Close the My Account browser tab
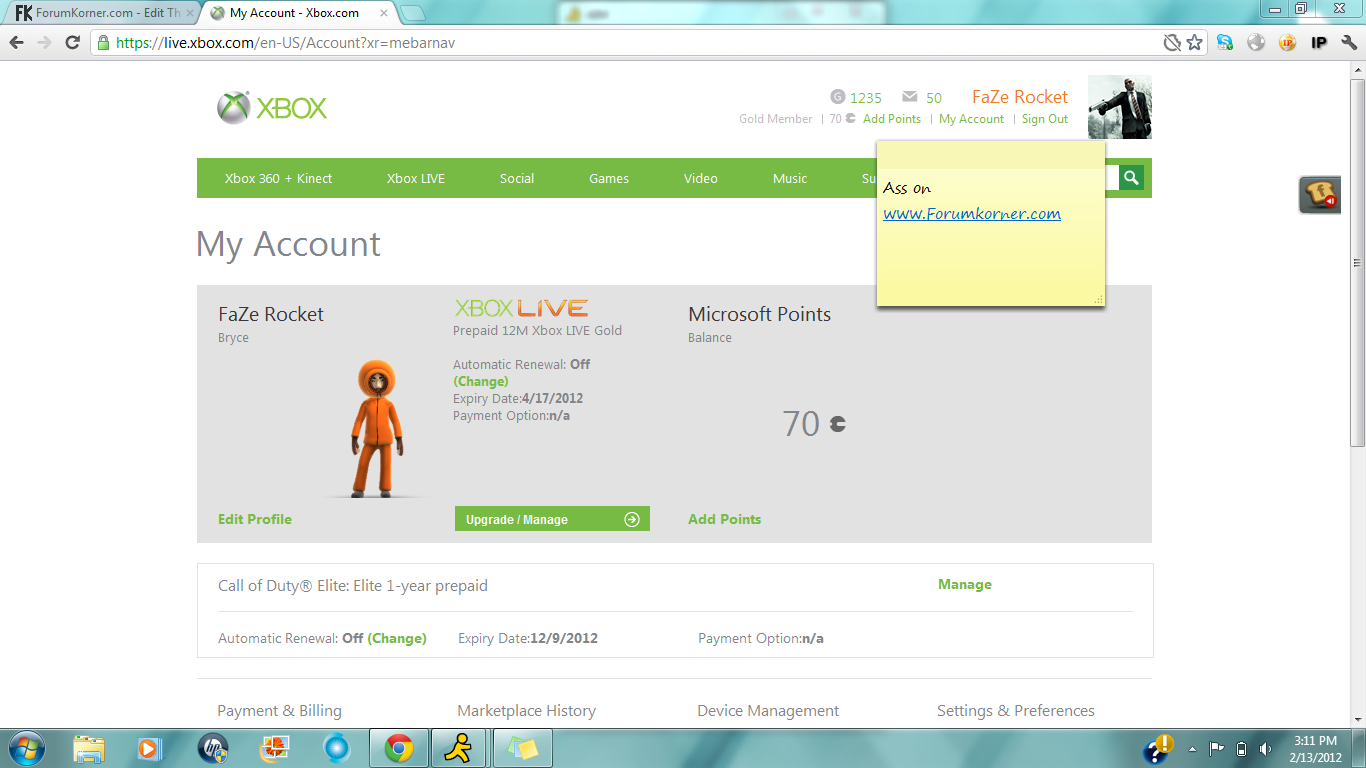This screenshot has width=1366, height=768. (385, 13)
